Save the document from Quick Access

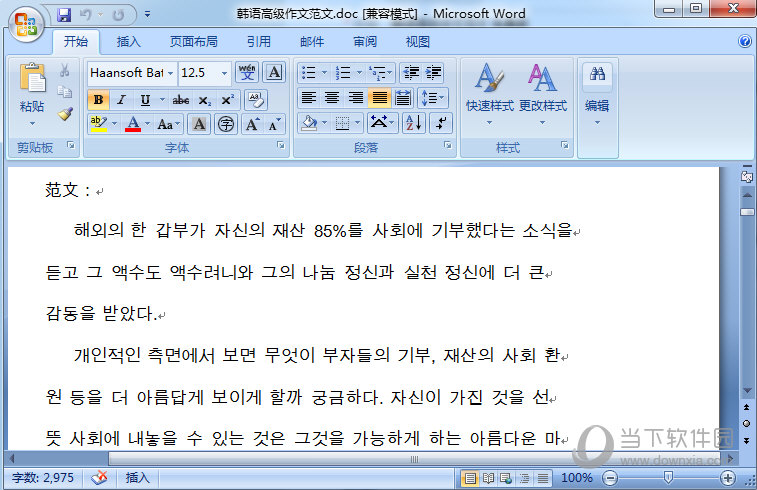coord(64,15)
